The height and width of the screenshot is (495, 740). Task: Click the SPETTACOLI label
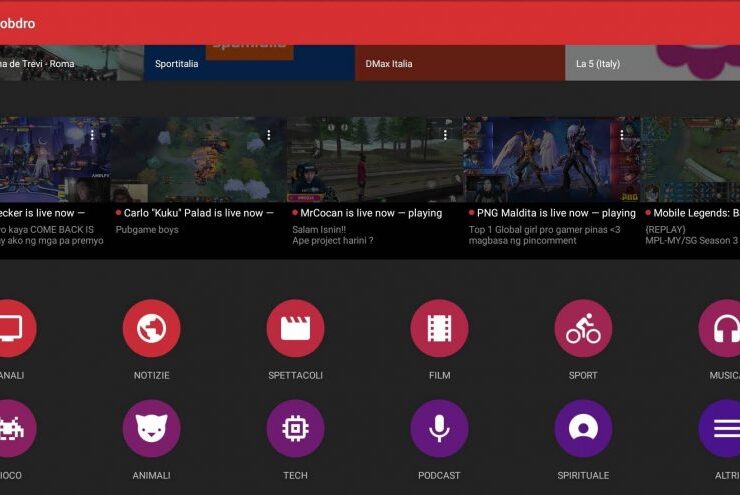coord(295,376)
